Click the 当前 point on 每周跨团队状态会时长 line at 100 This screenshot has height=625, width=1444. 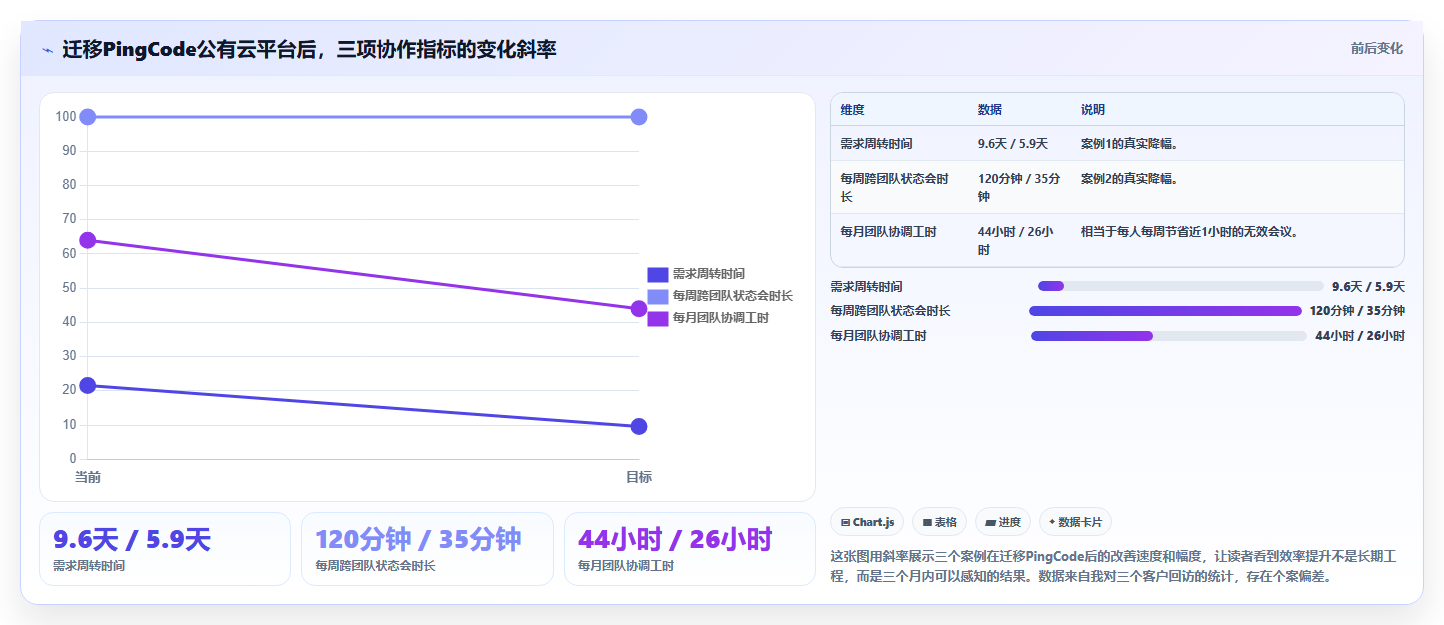87,117
